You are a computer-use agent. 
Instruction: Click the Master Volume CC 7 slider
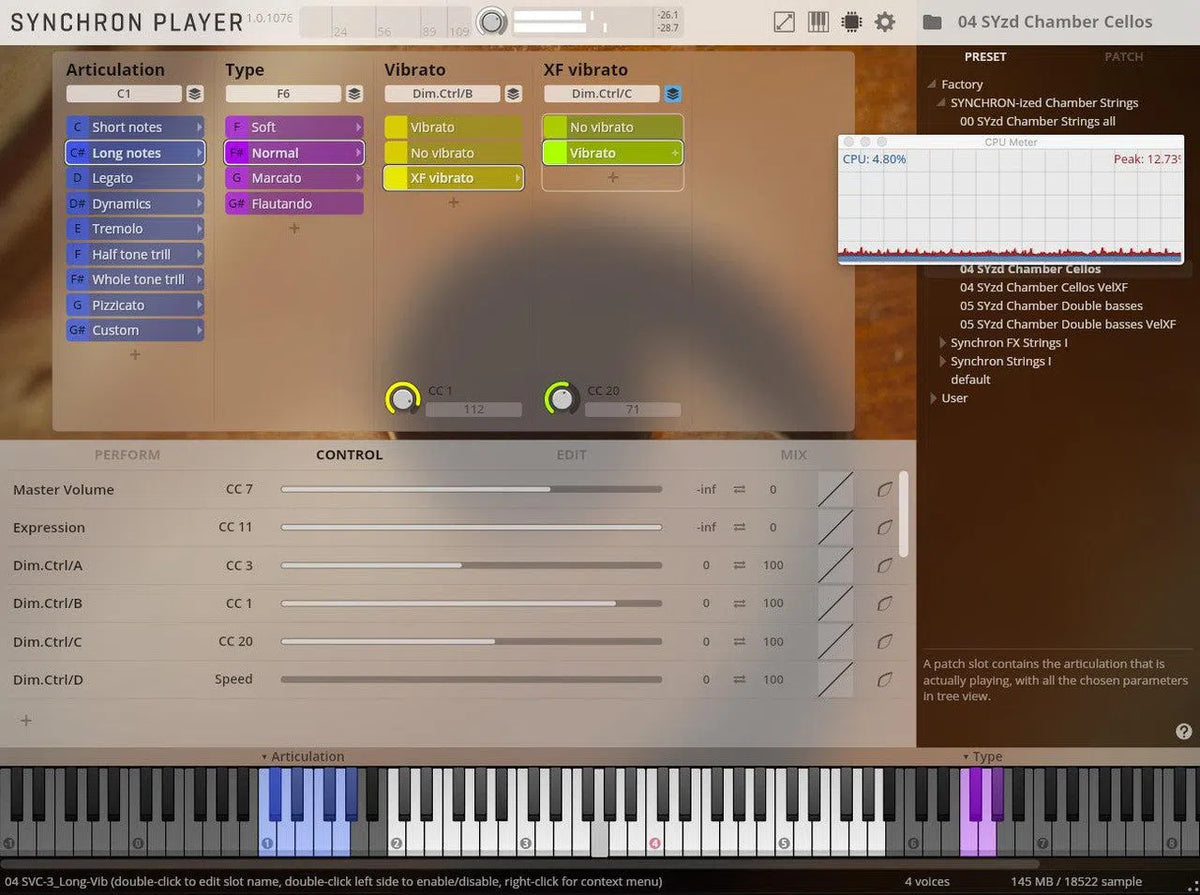tap(470, 490)
